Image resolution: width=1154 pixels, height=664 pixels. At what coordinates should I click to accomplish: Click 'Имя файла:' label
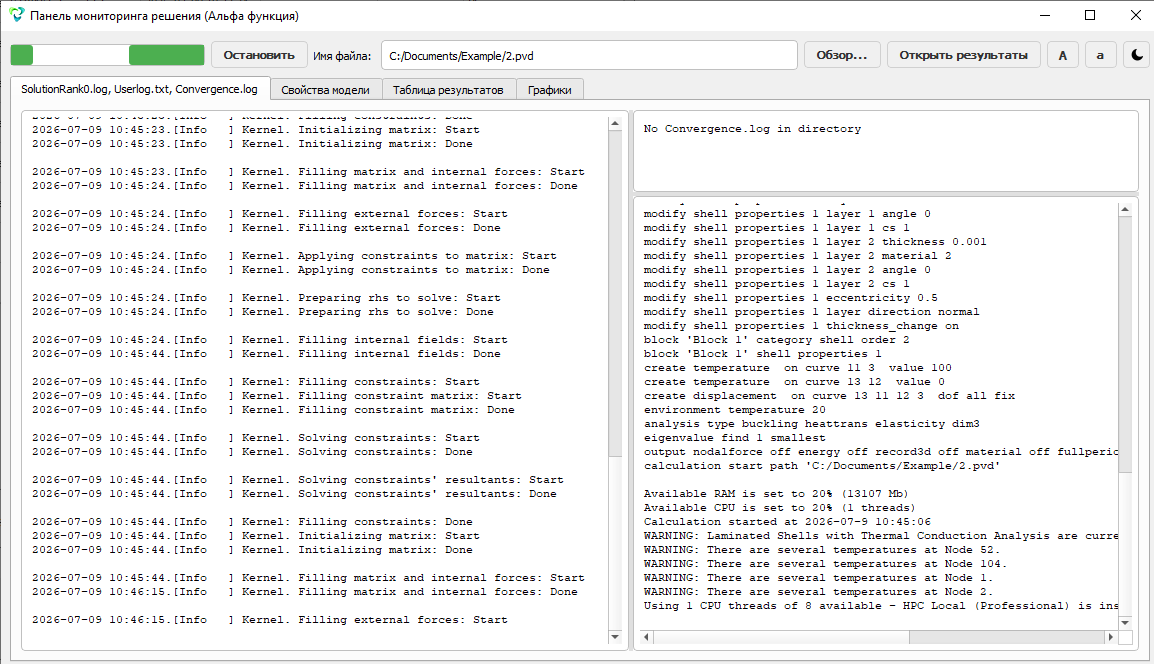[342, 56]
